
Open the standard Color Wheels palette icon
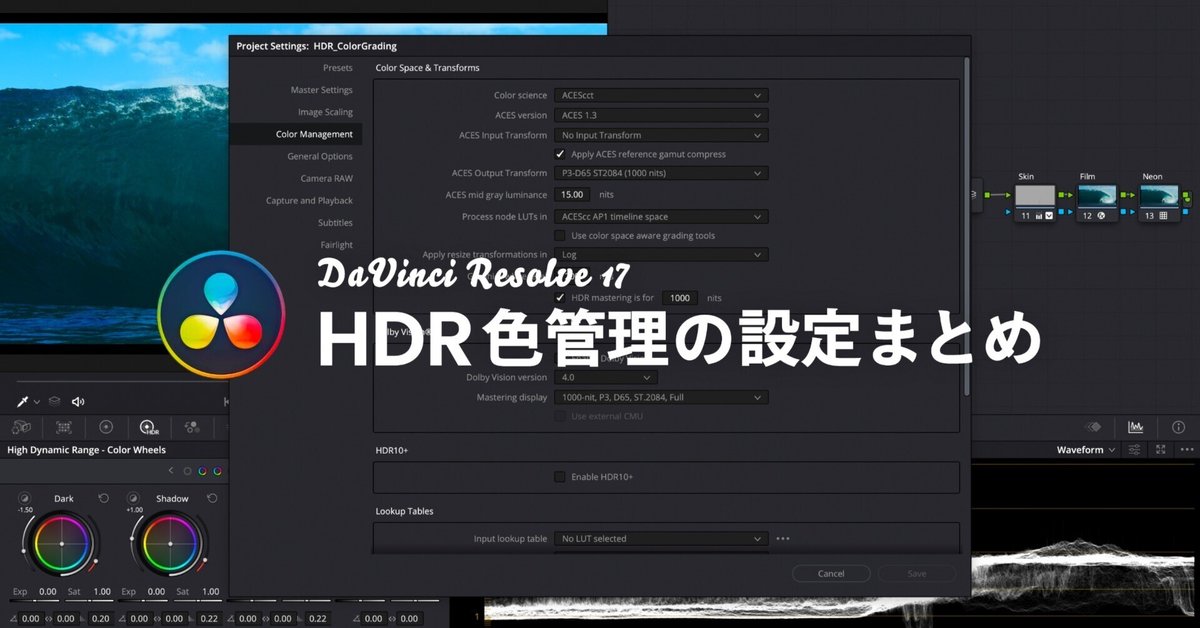pyautogui.click(x=106, y=427)
